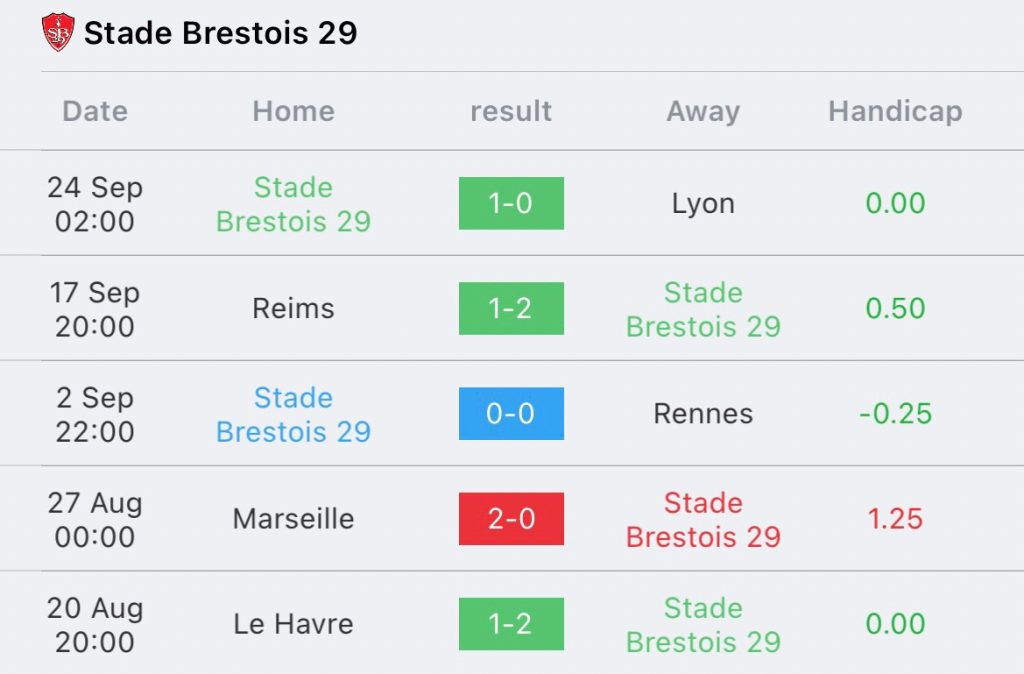Select the Date column header

(95, 111)
